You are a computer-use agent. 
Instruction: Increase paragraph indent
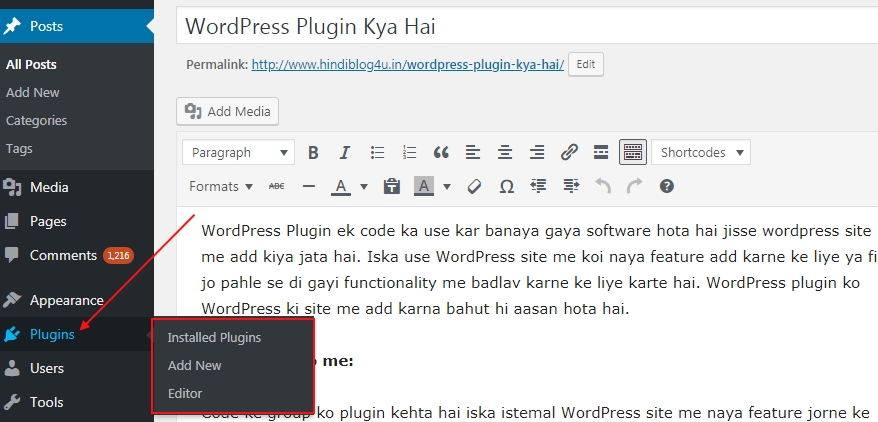(x=571, y=186)
